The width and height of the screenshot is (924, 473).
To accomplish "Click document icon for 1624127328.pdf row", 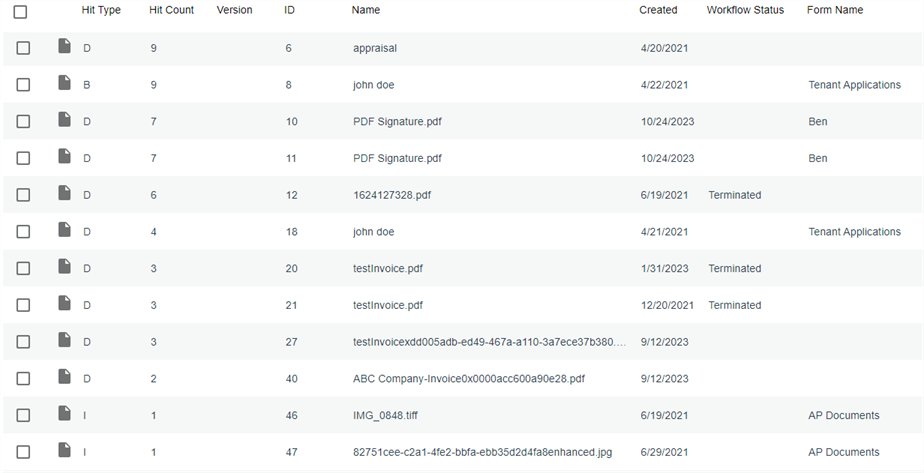I will [x=64, y=193].
